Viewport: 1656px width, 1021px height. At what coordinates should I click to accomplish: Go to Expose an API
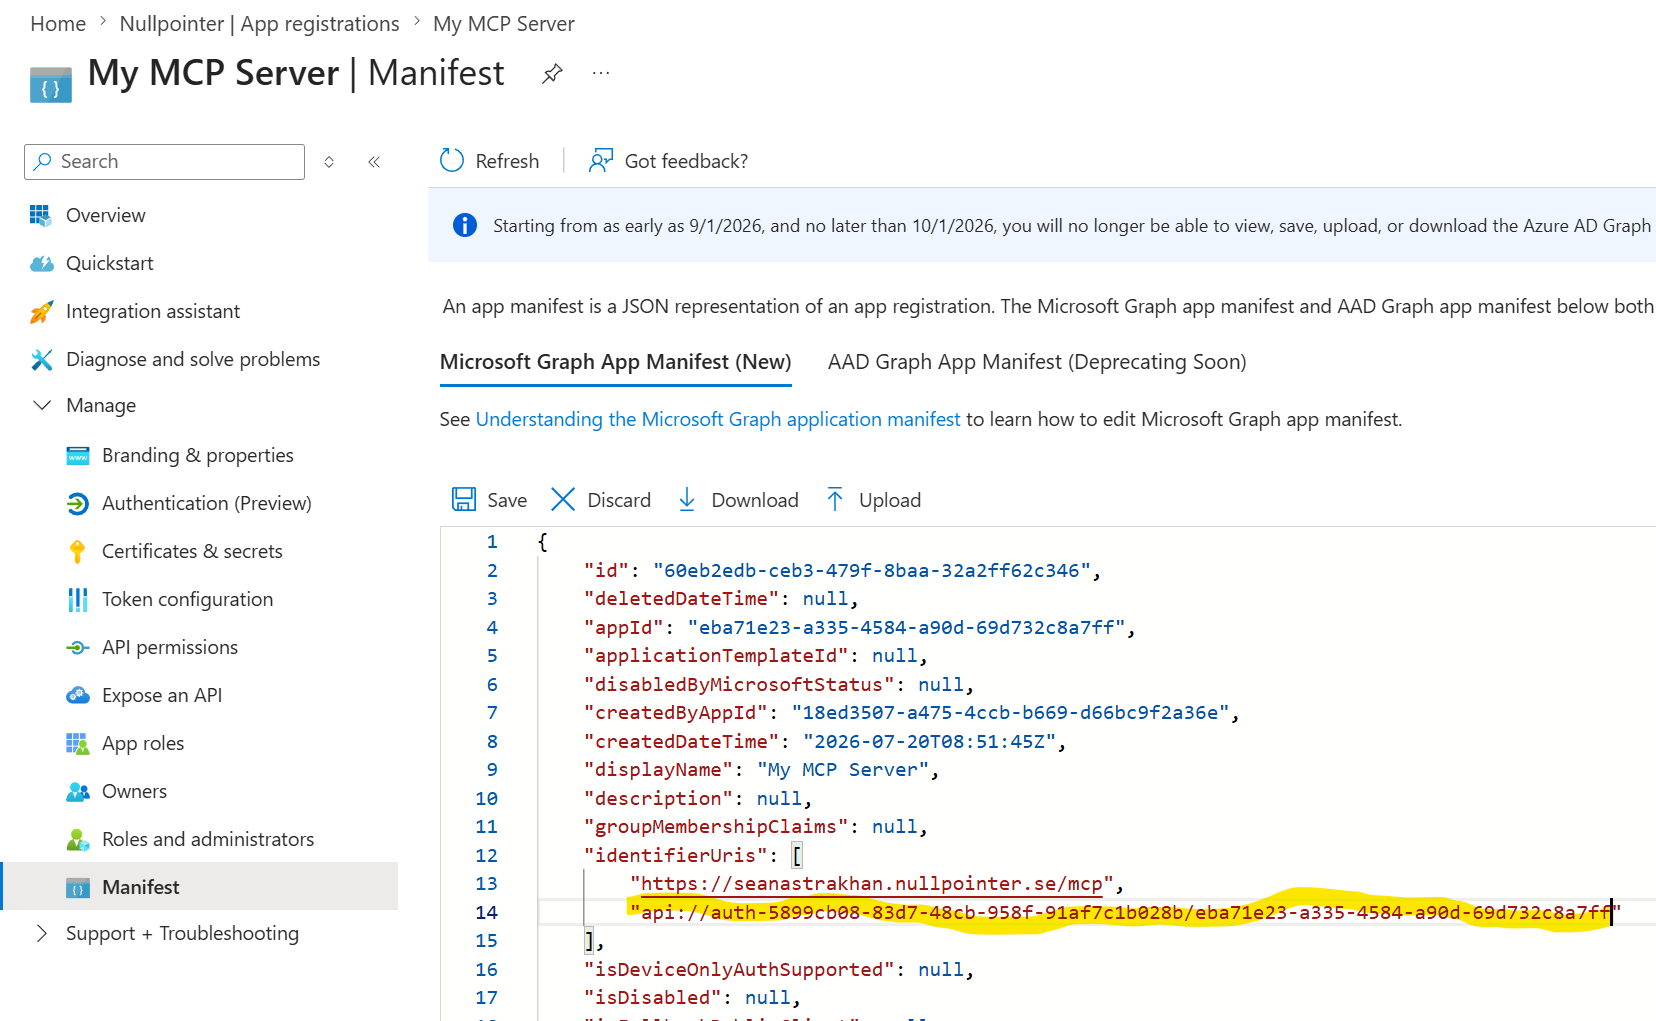coord(162,695)
